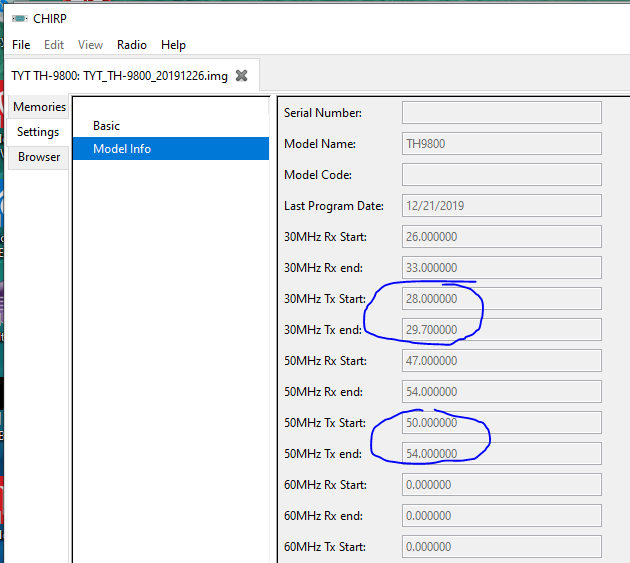The height and width of the screenshot is (563, 630).
Task: Click the '30MHz Tx Start:' label
Action: pyautogui.click(x=325, y=299)
